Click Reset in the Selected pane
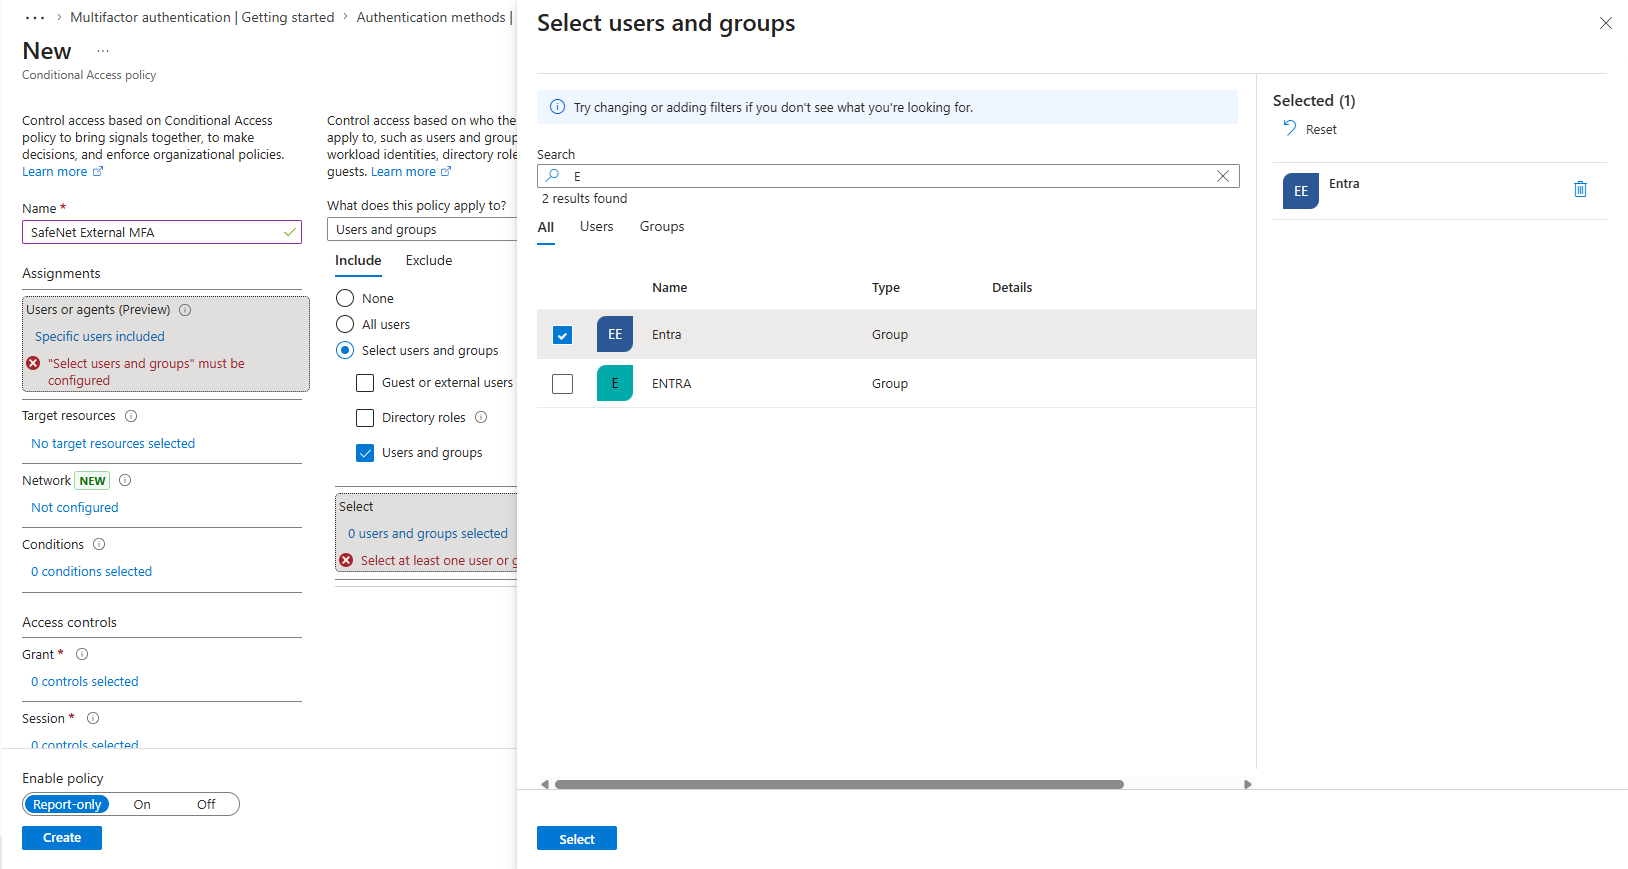 (1321, 129)
